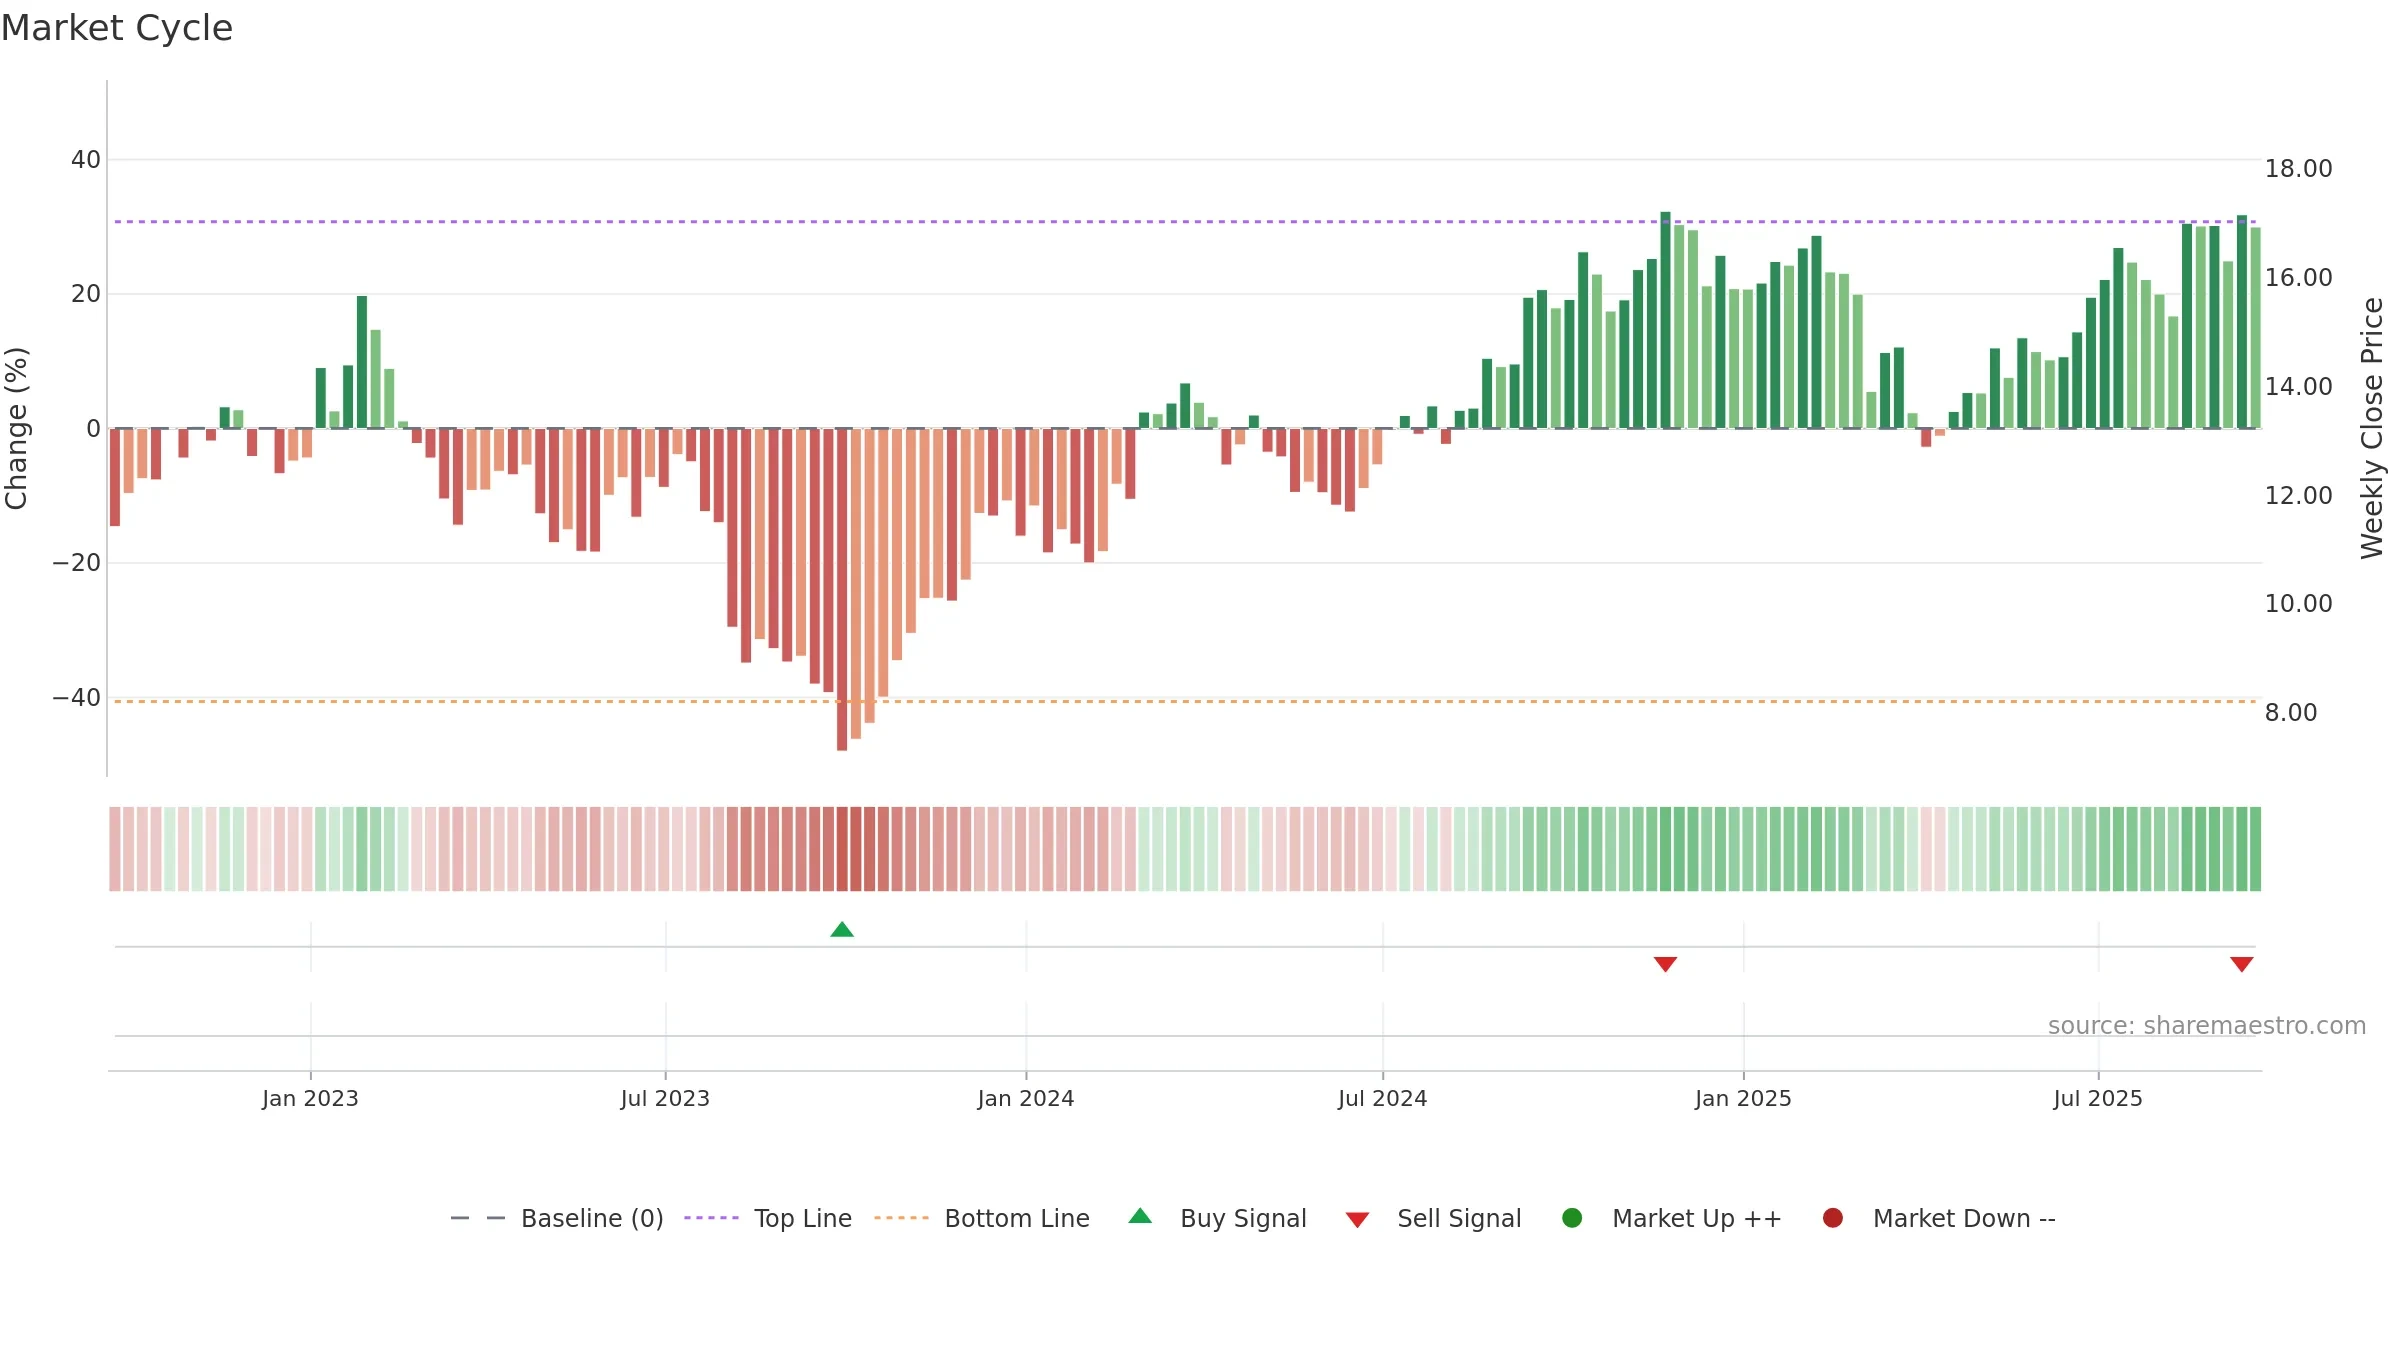Click the Sell Signal marker after Jul 2025
2400x1350 pixels.
pos(2242,964)
